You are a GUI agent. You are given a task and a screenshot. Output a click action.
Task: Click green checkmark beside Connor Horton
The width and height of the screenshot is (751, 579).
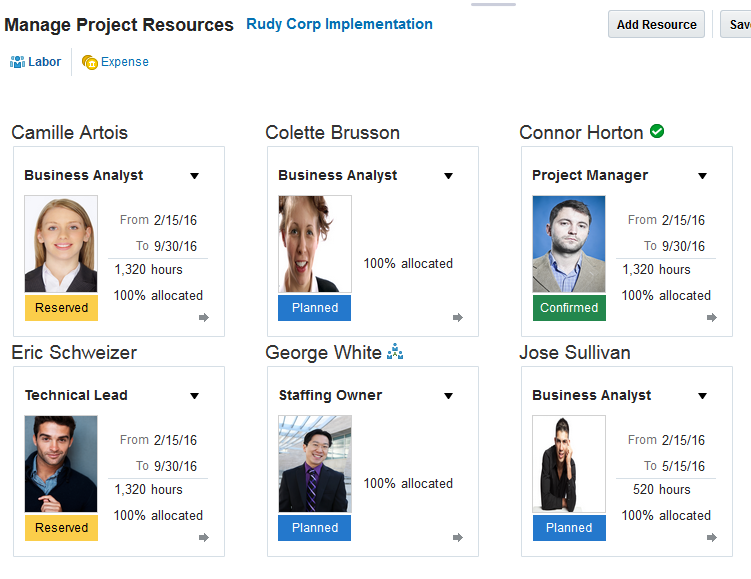(x=657, y=131)
